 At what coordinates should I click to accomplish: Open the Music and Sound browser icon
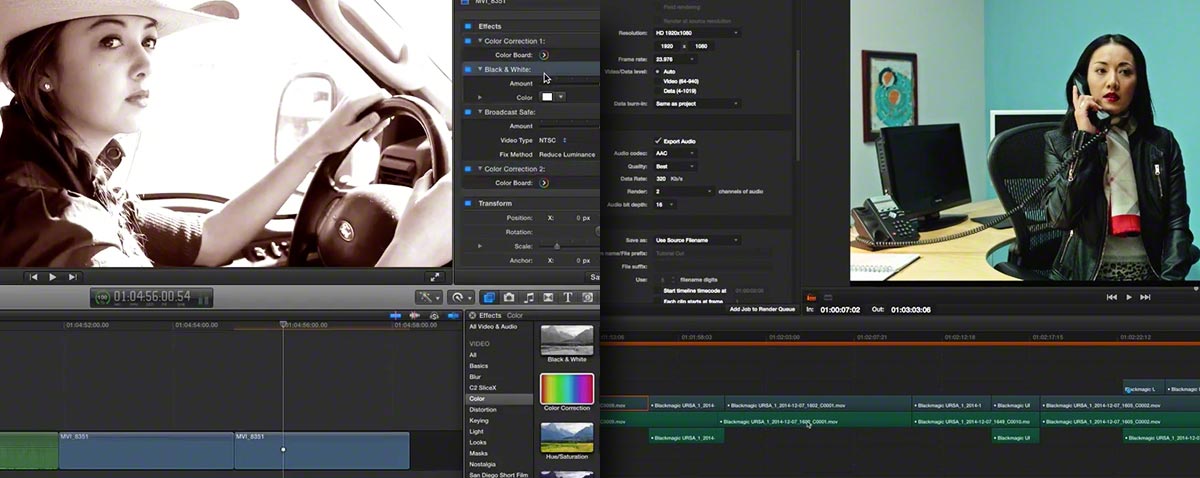tap(529, 297)
